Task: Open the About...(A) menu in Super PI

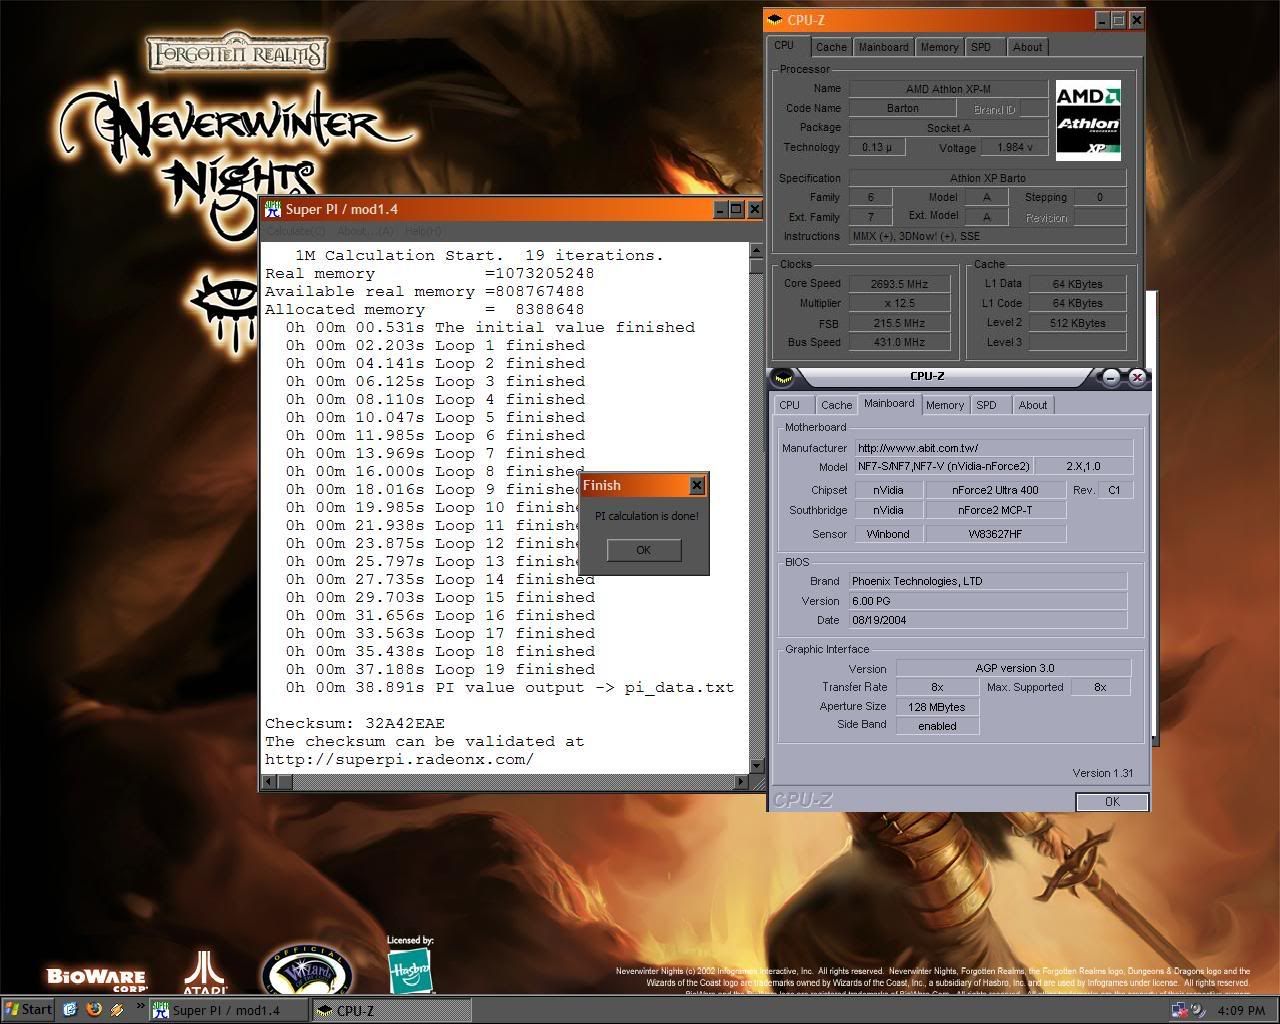Action: tap(365, 231)
